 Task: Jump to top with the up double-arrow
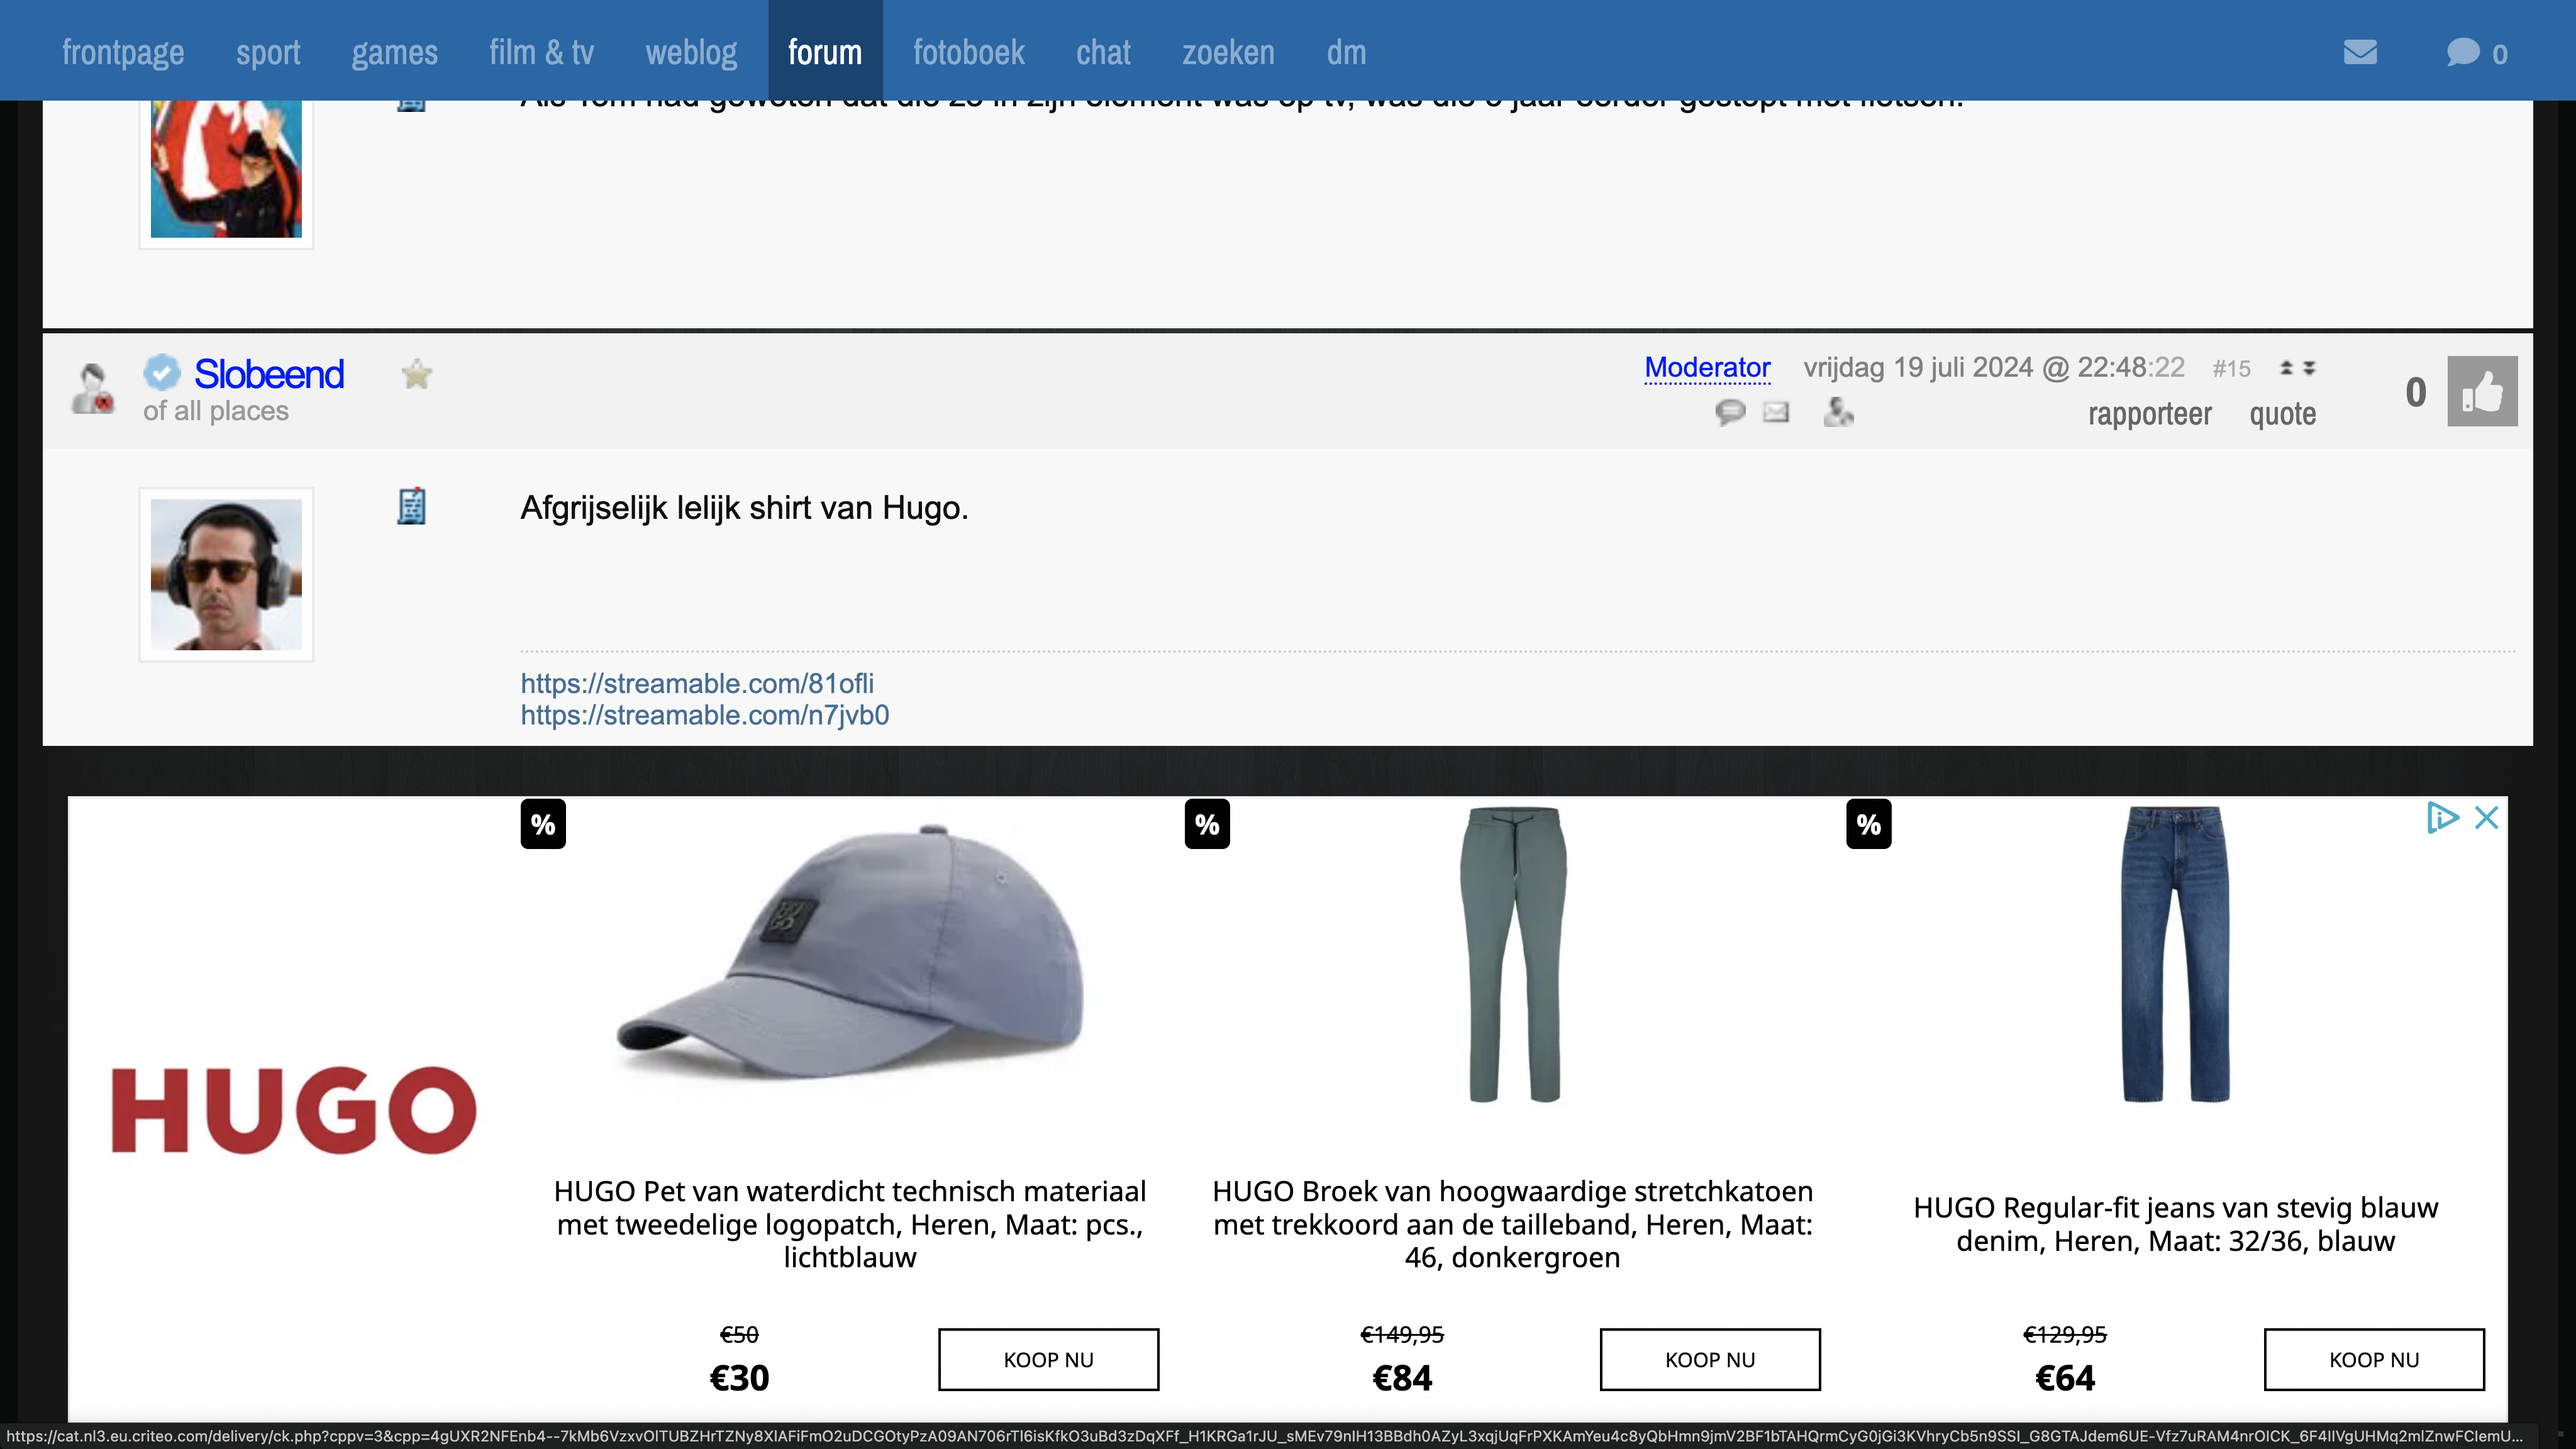pyautogui.click(x=2286, y=368)
